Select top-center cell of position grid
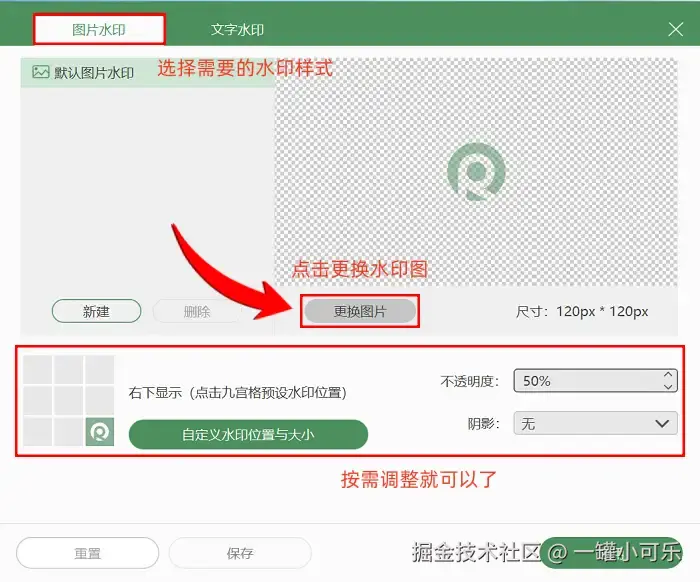 68,370
